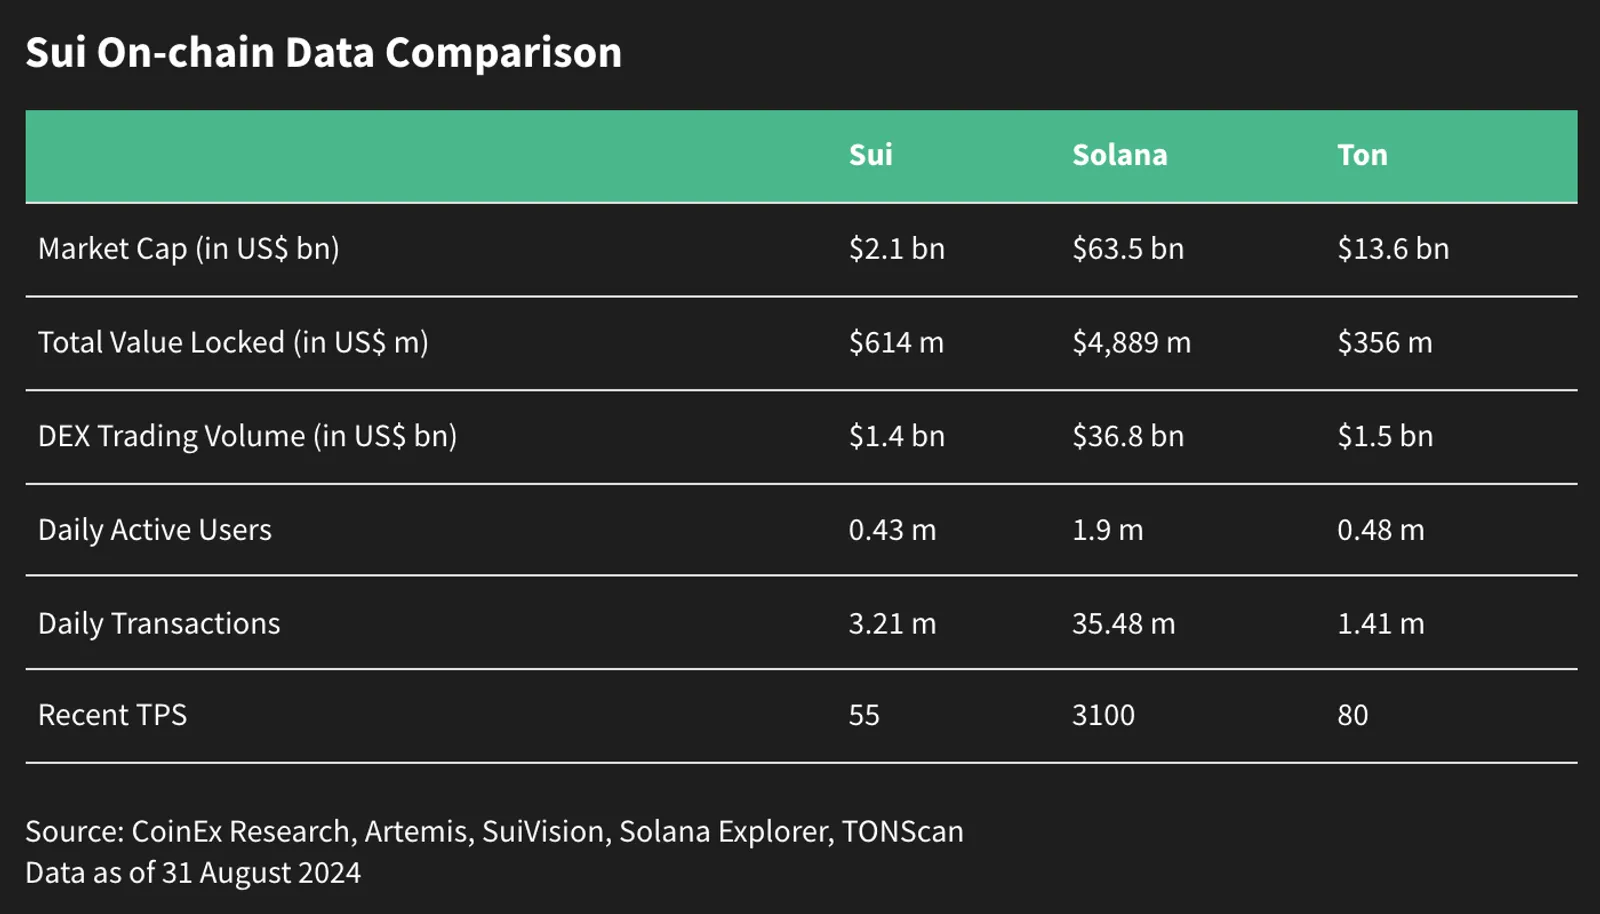Click the Sui column header
1600x914 pixels.
click(870, 155)
